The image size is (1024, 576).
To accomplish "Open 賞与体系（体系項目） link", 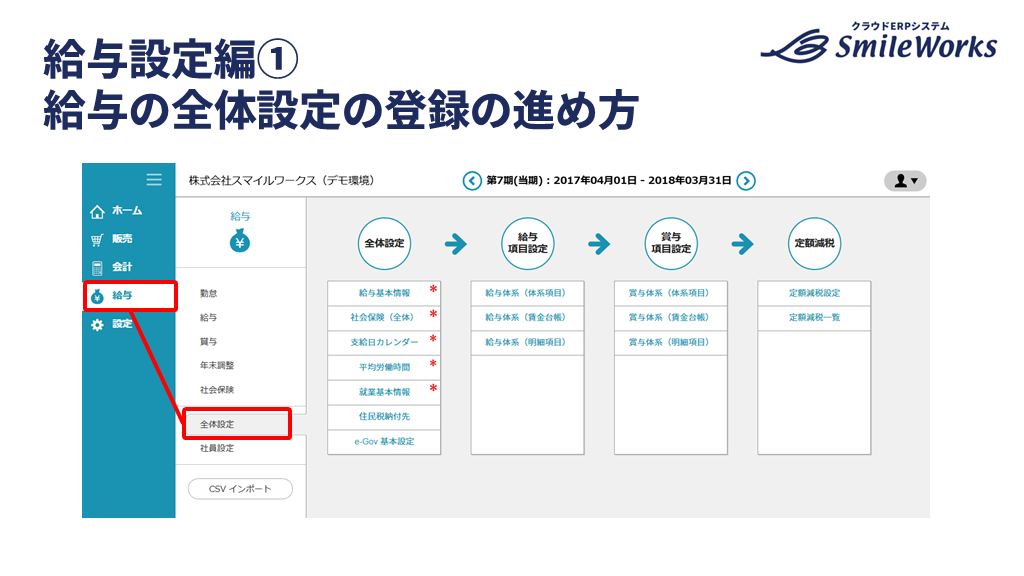I will [x=671, y=293].
